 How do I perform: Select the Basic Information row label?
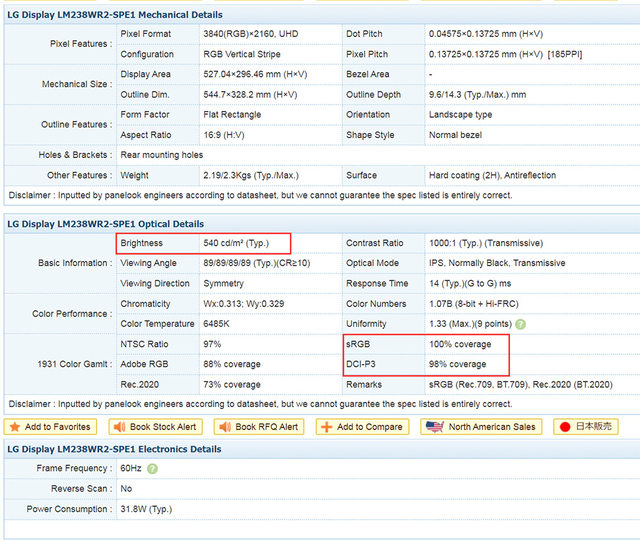pyautogui.click(x=75, y=263)
